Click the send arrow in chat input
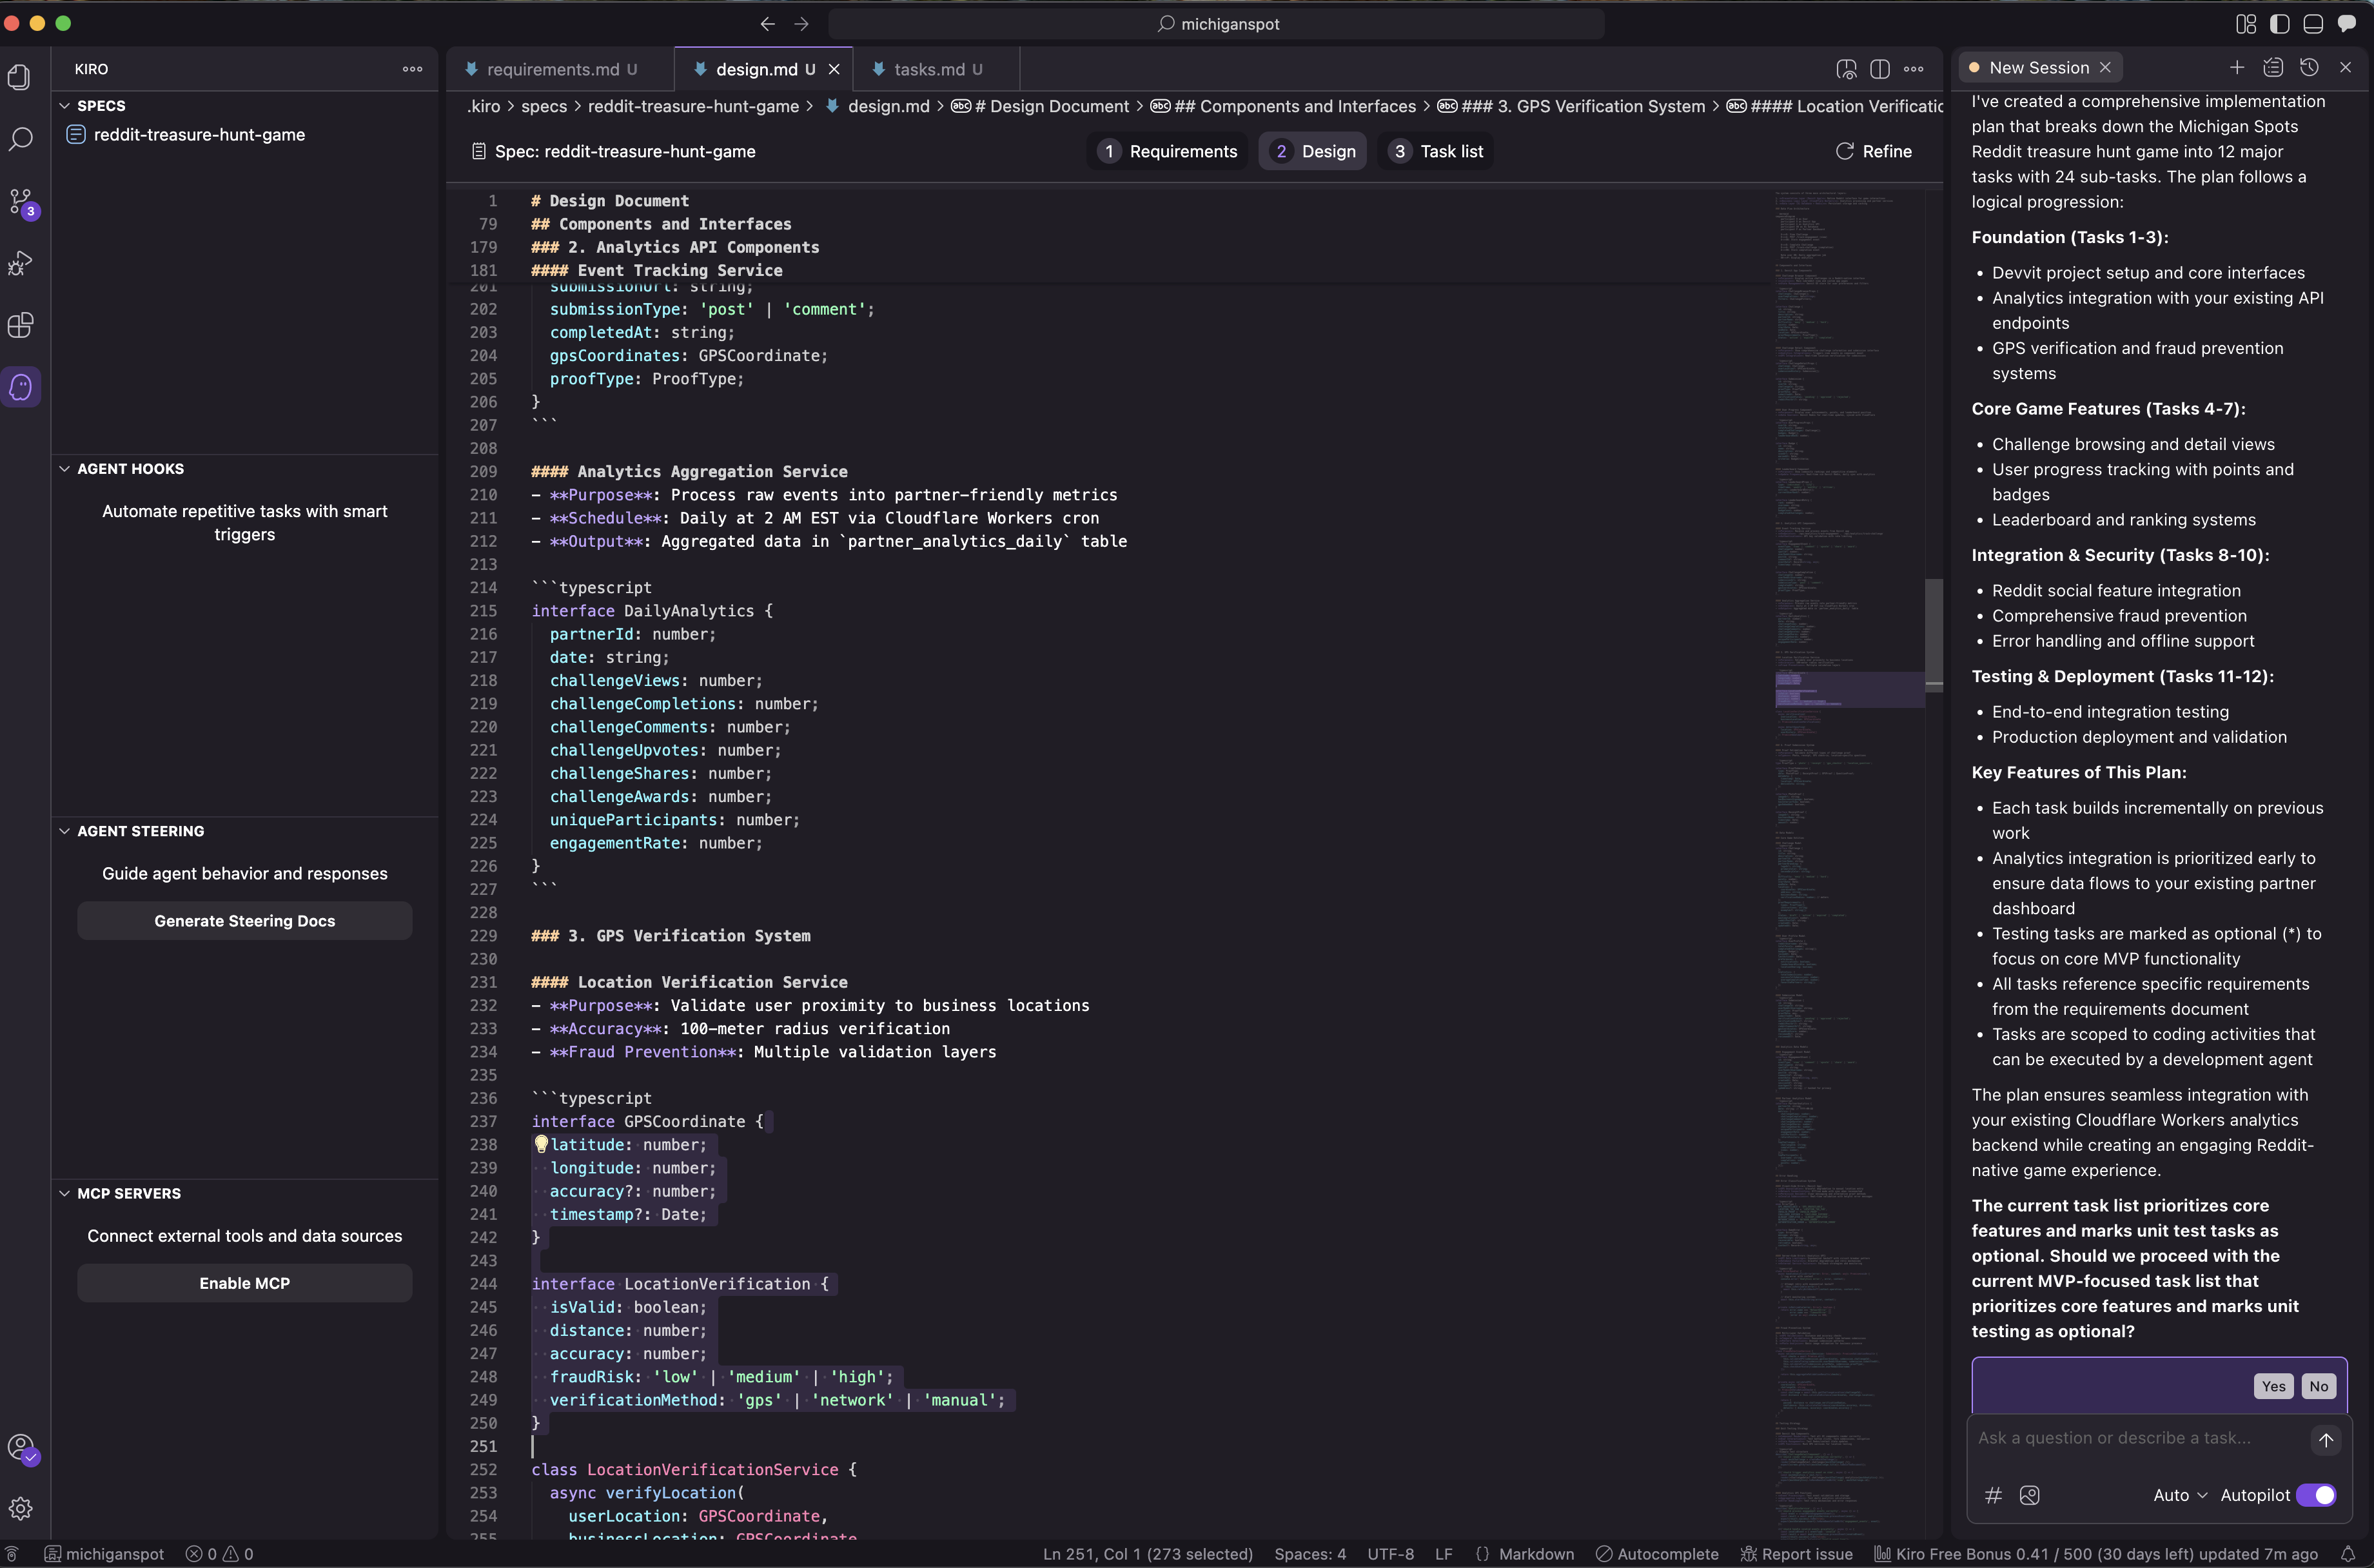 click(2325, 1440)
